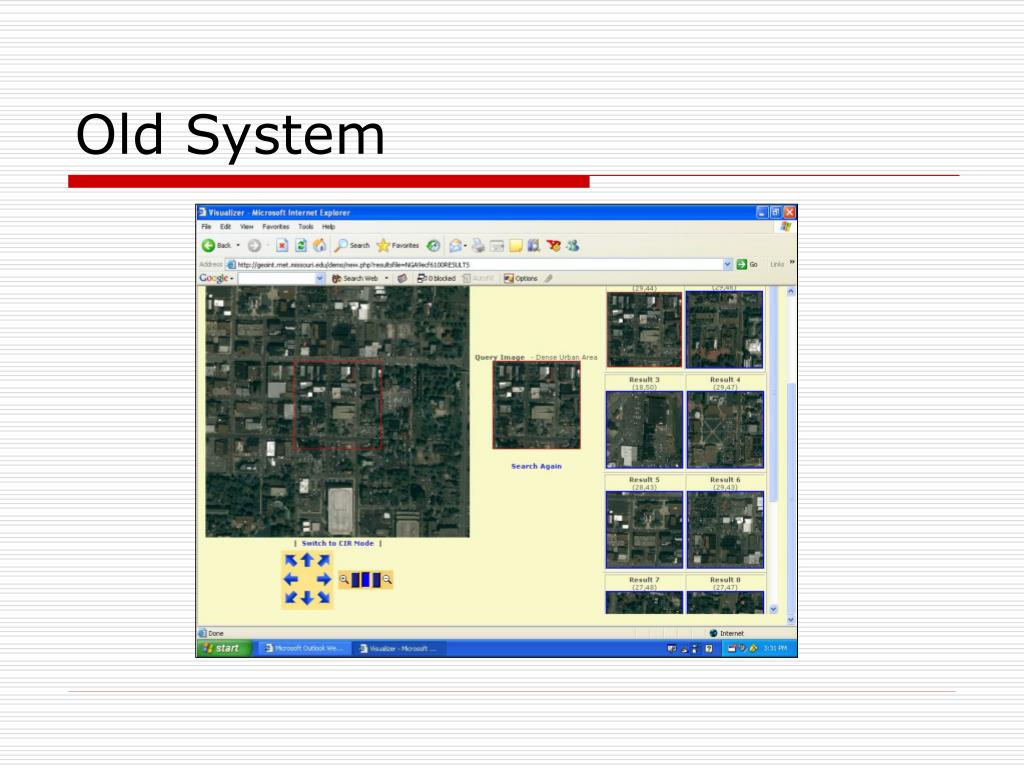The width and height of the screenshot is (1024, 768).
Task: Select the third zoom level bar
Action: pos(376,579)
